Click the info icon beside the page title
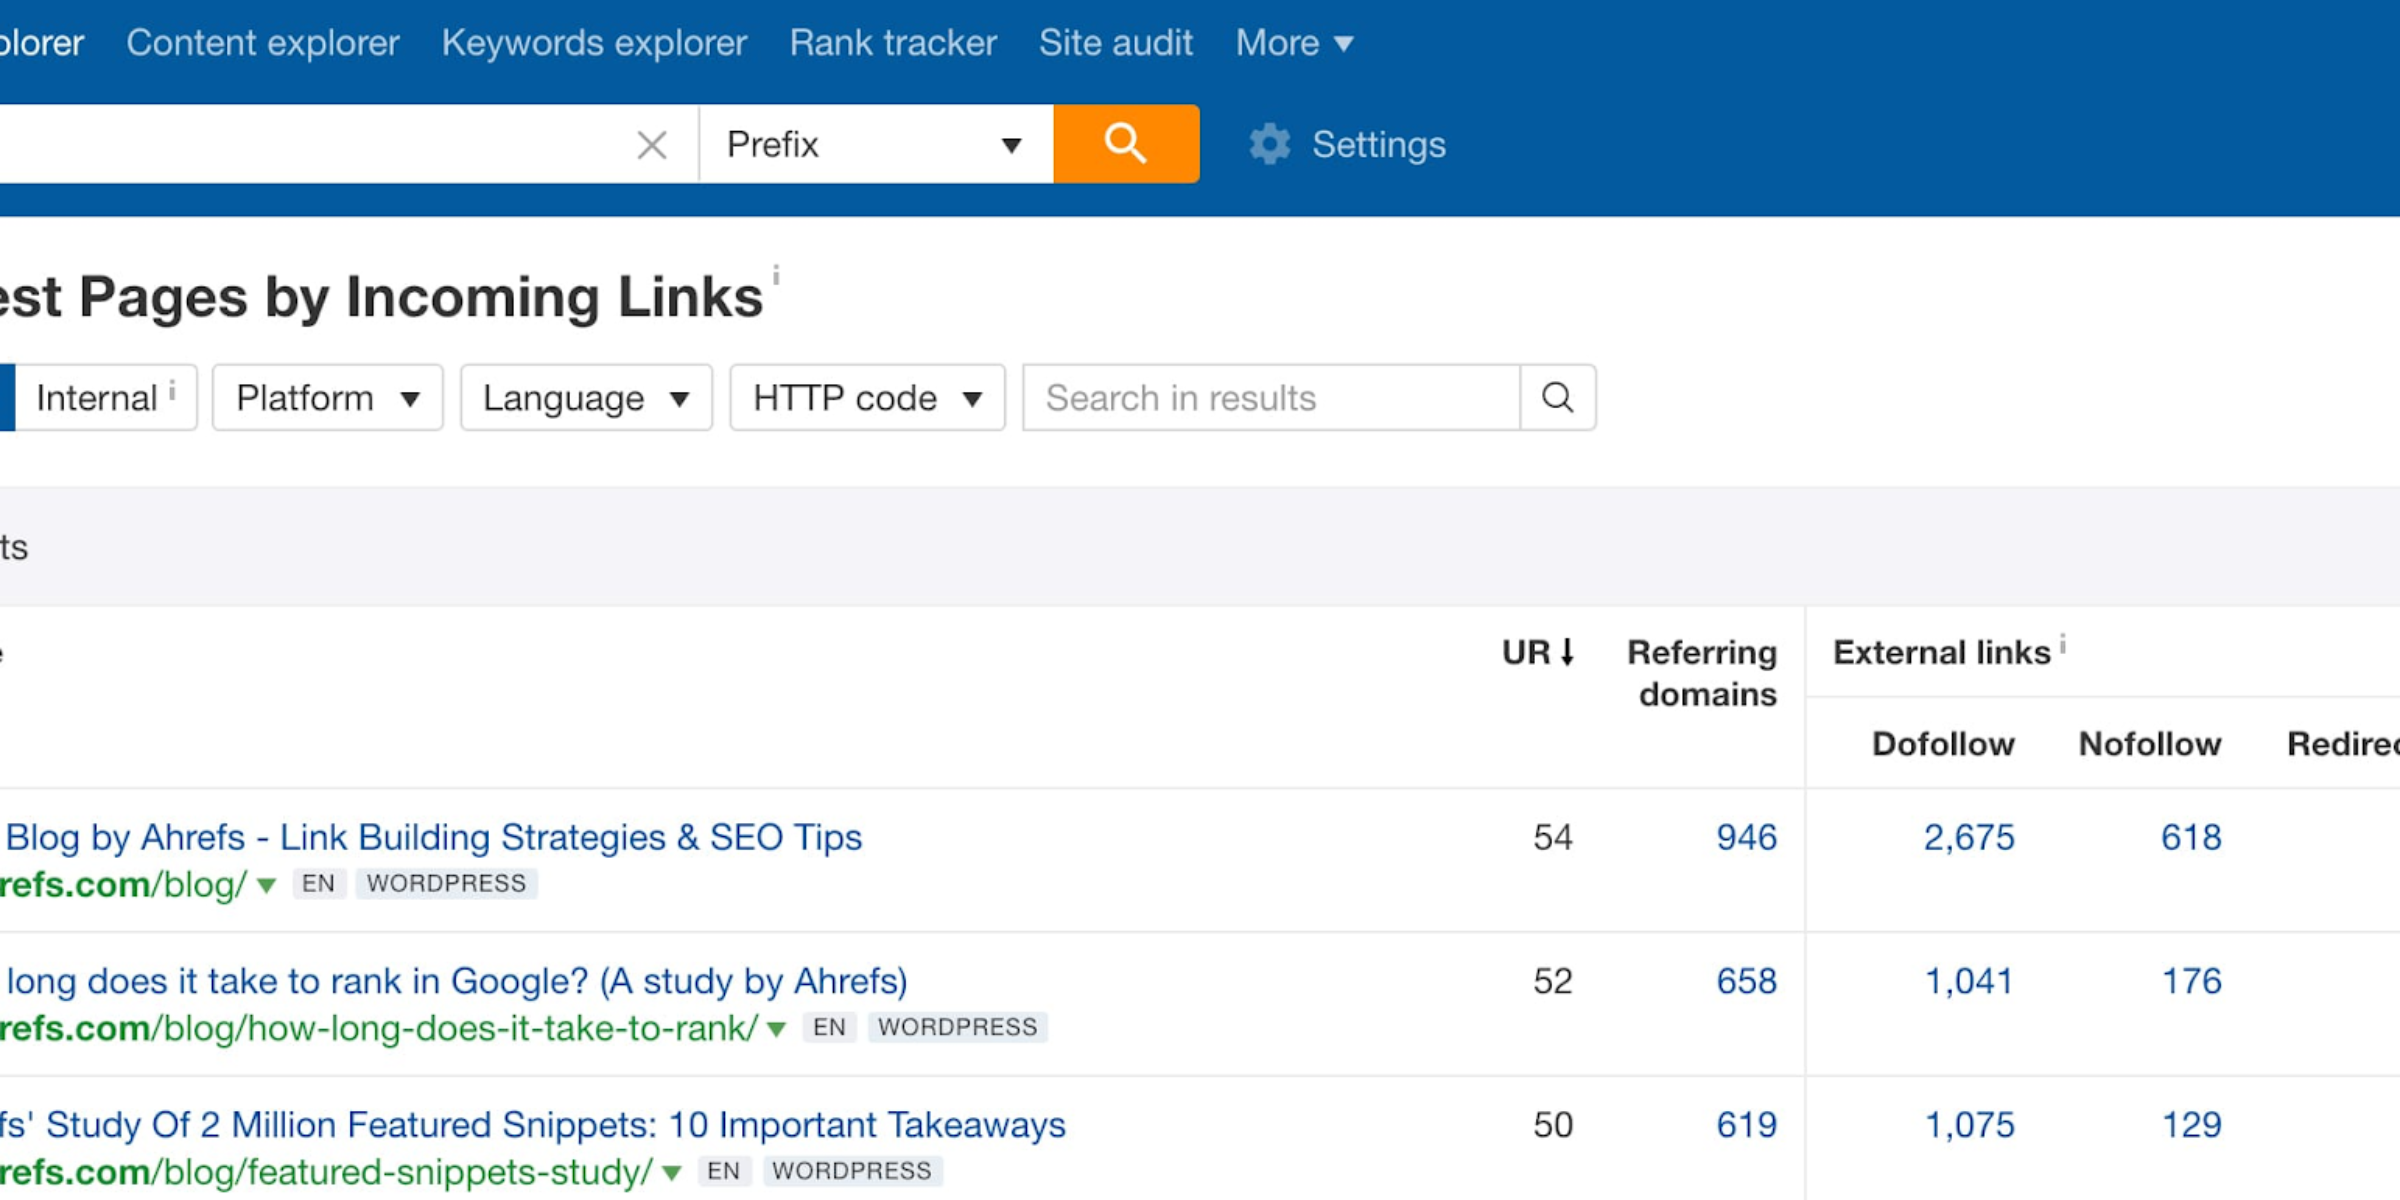This screenshot has height=1200, width=2400. tap(775, 275)
